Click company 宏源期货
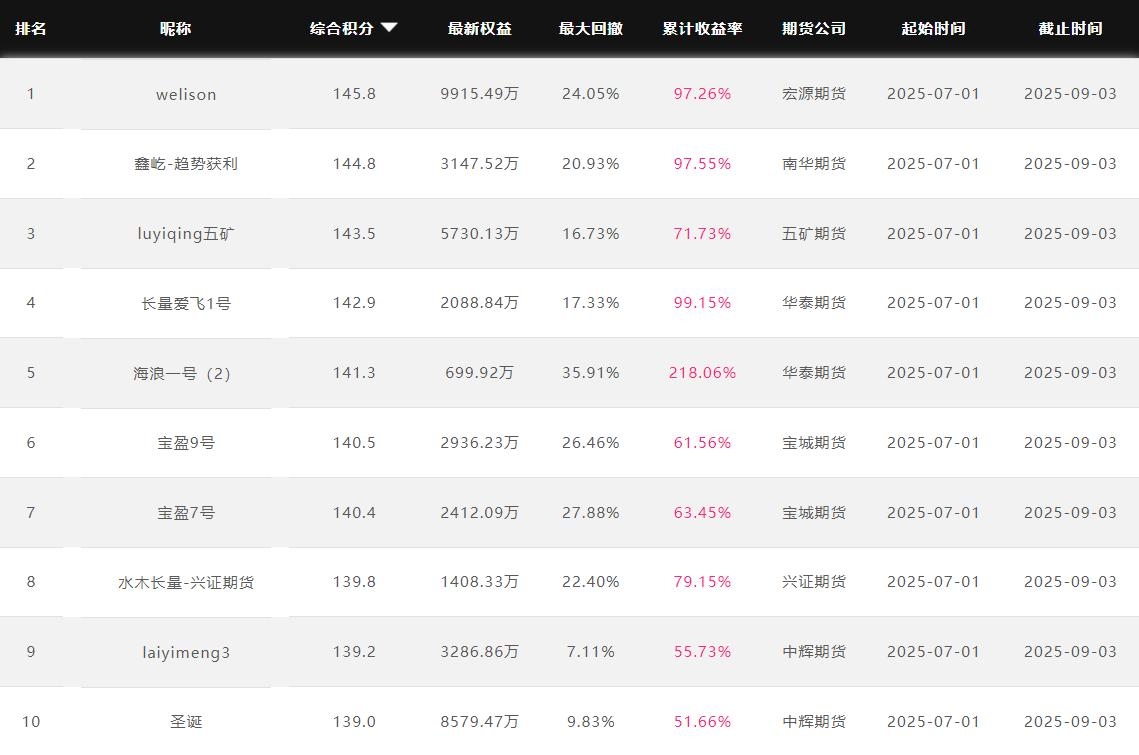The height and width of the screenshot is (755, 1139). point(814,94)
